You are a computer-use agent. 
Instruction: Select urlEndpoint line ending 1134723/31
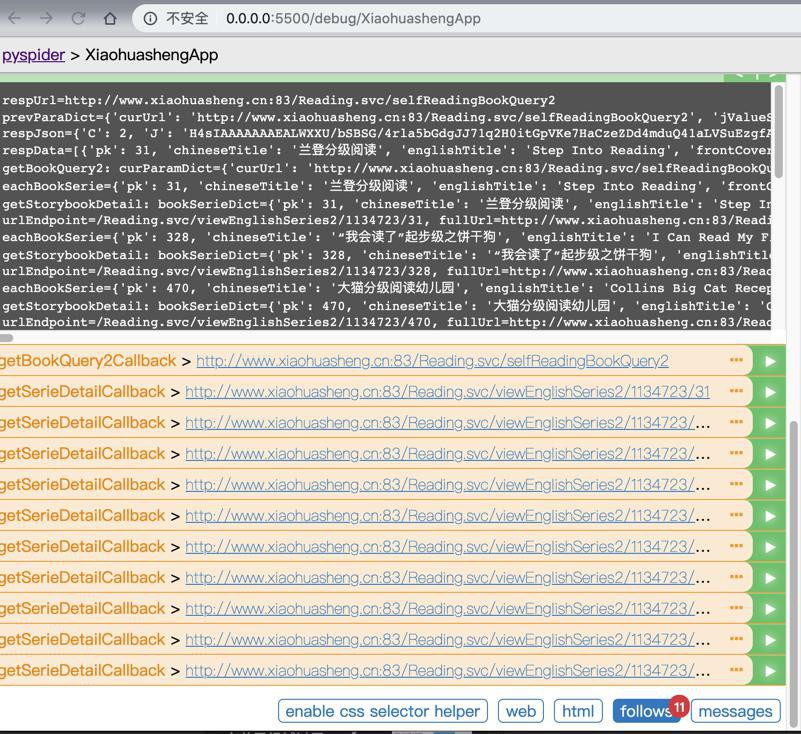click(x=386, y=220)
